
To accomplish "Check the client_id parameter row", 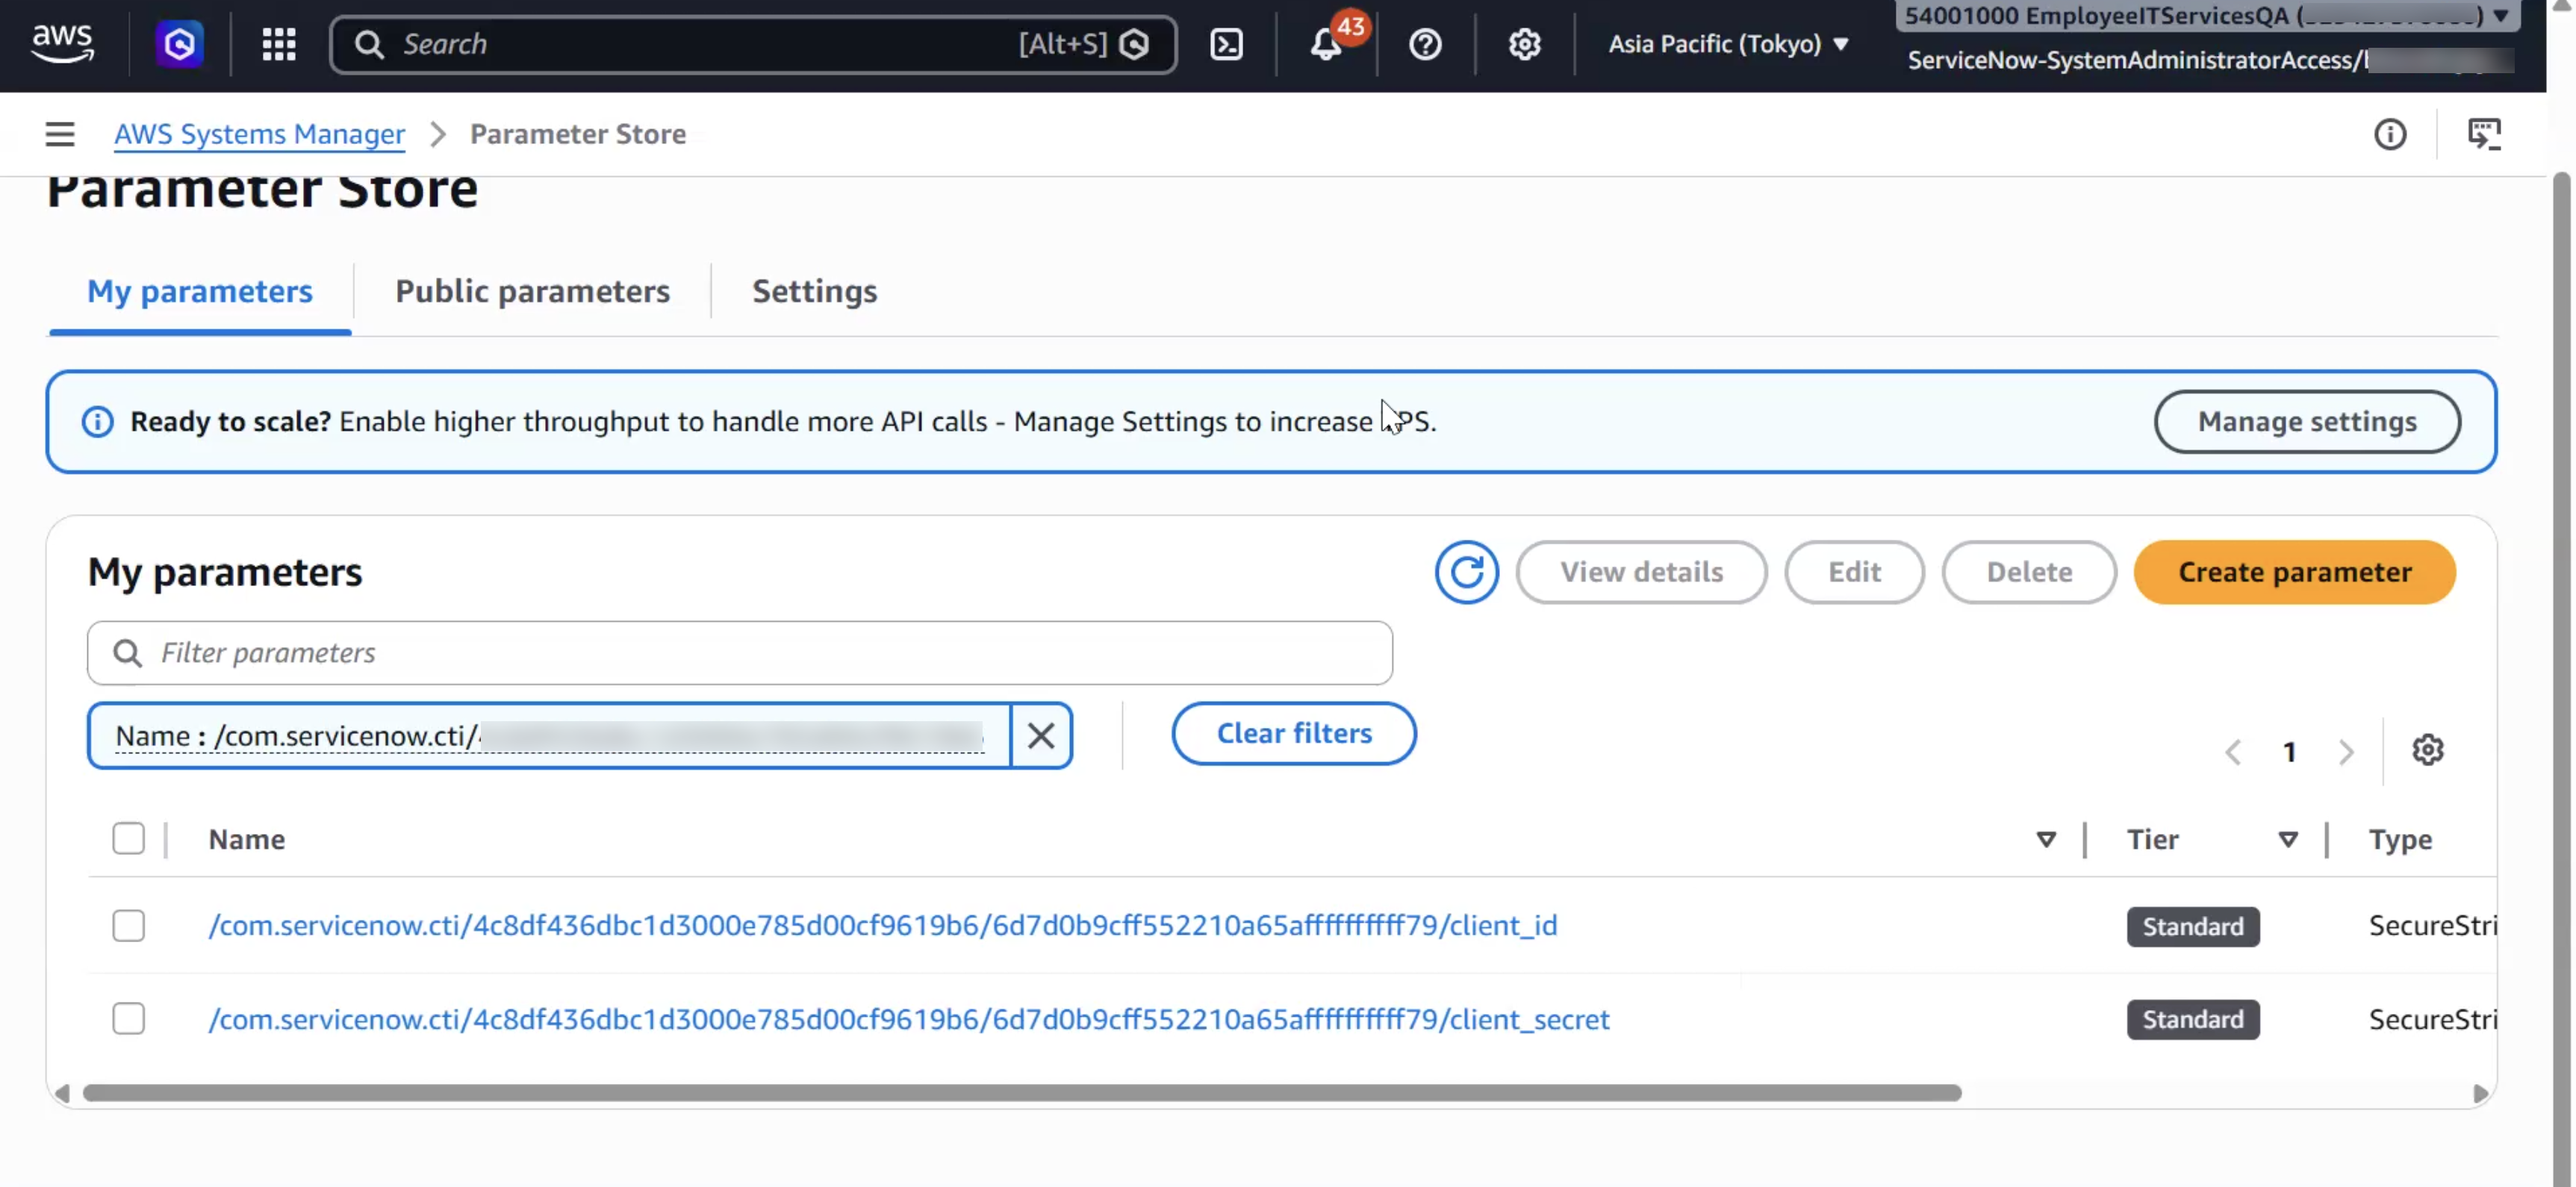I will click(x=128, y=925).
